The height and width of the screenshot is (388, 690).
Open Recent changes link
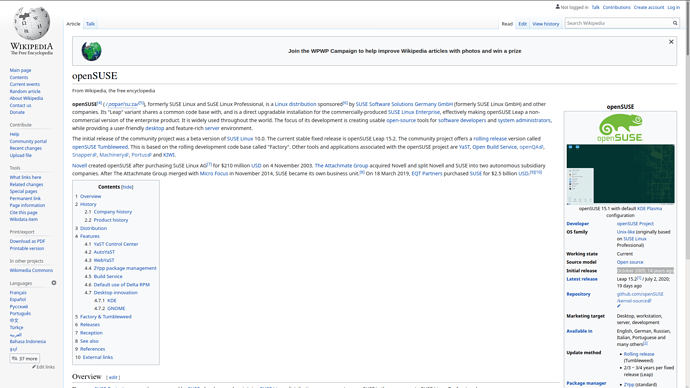[x=26, y=148]
